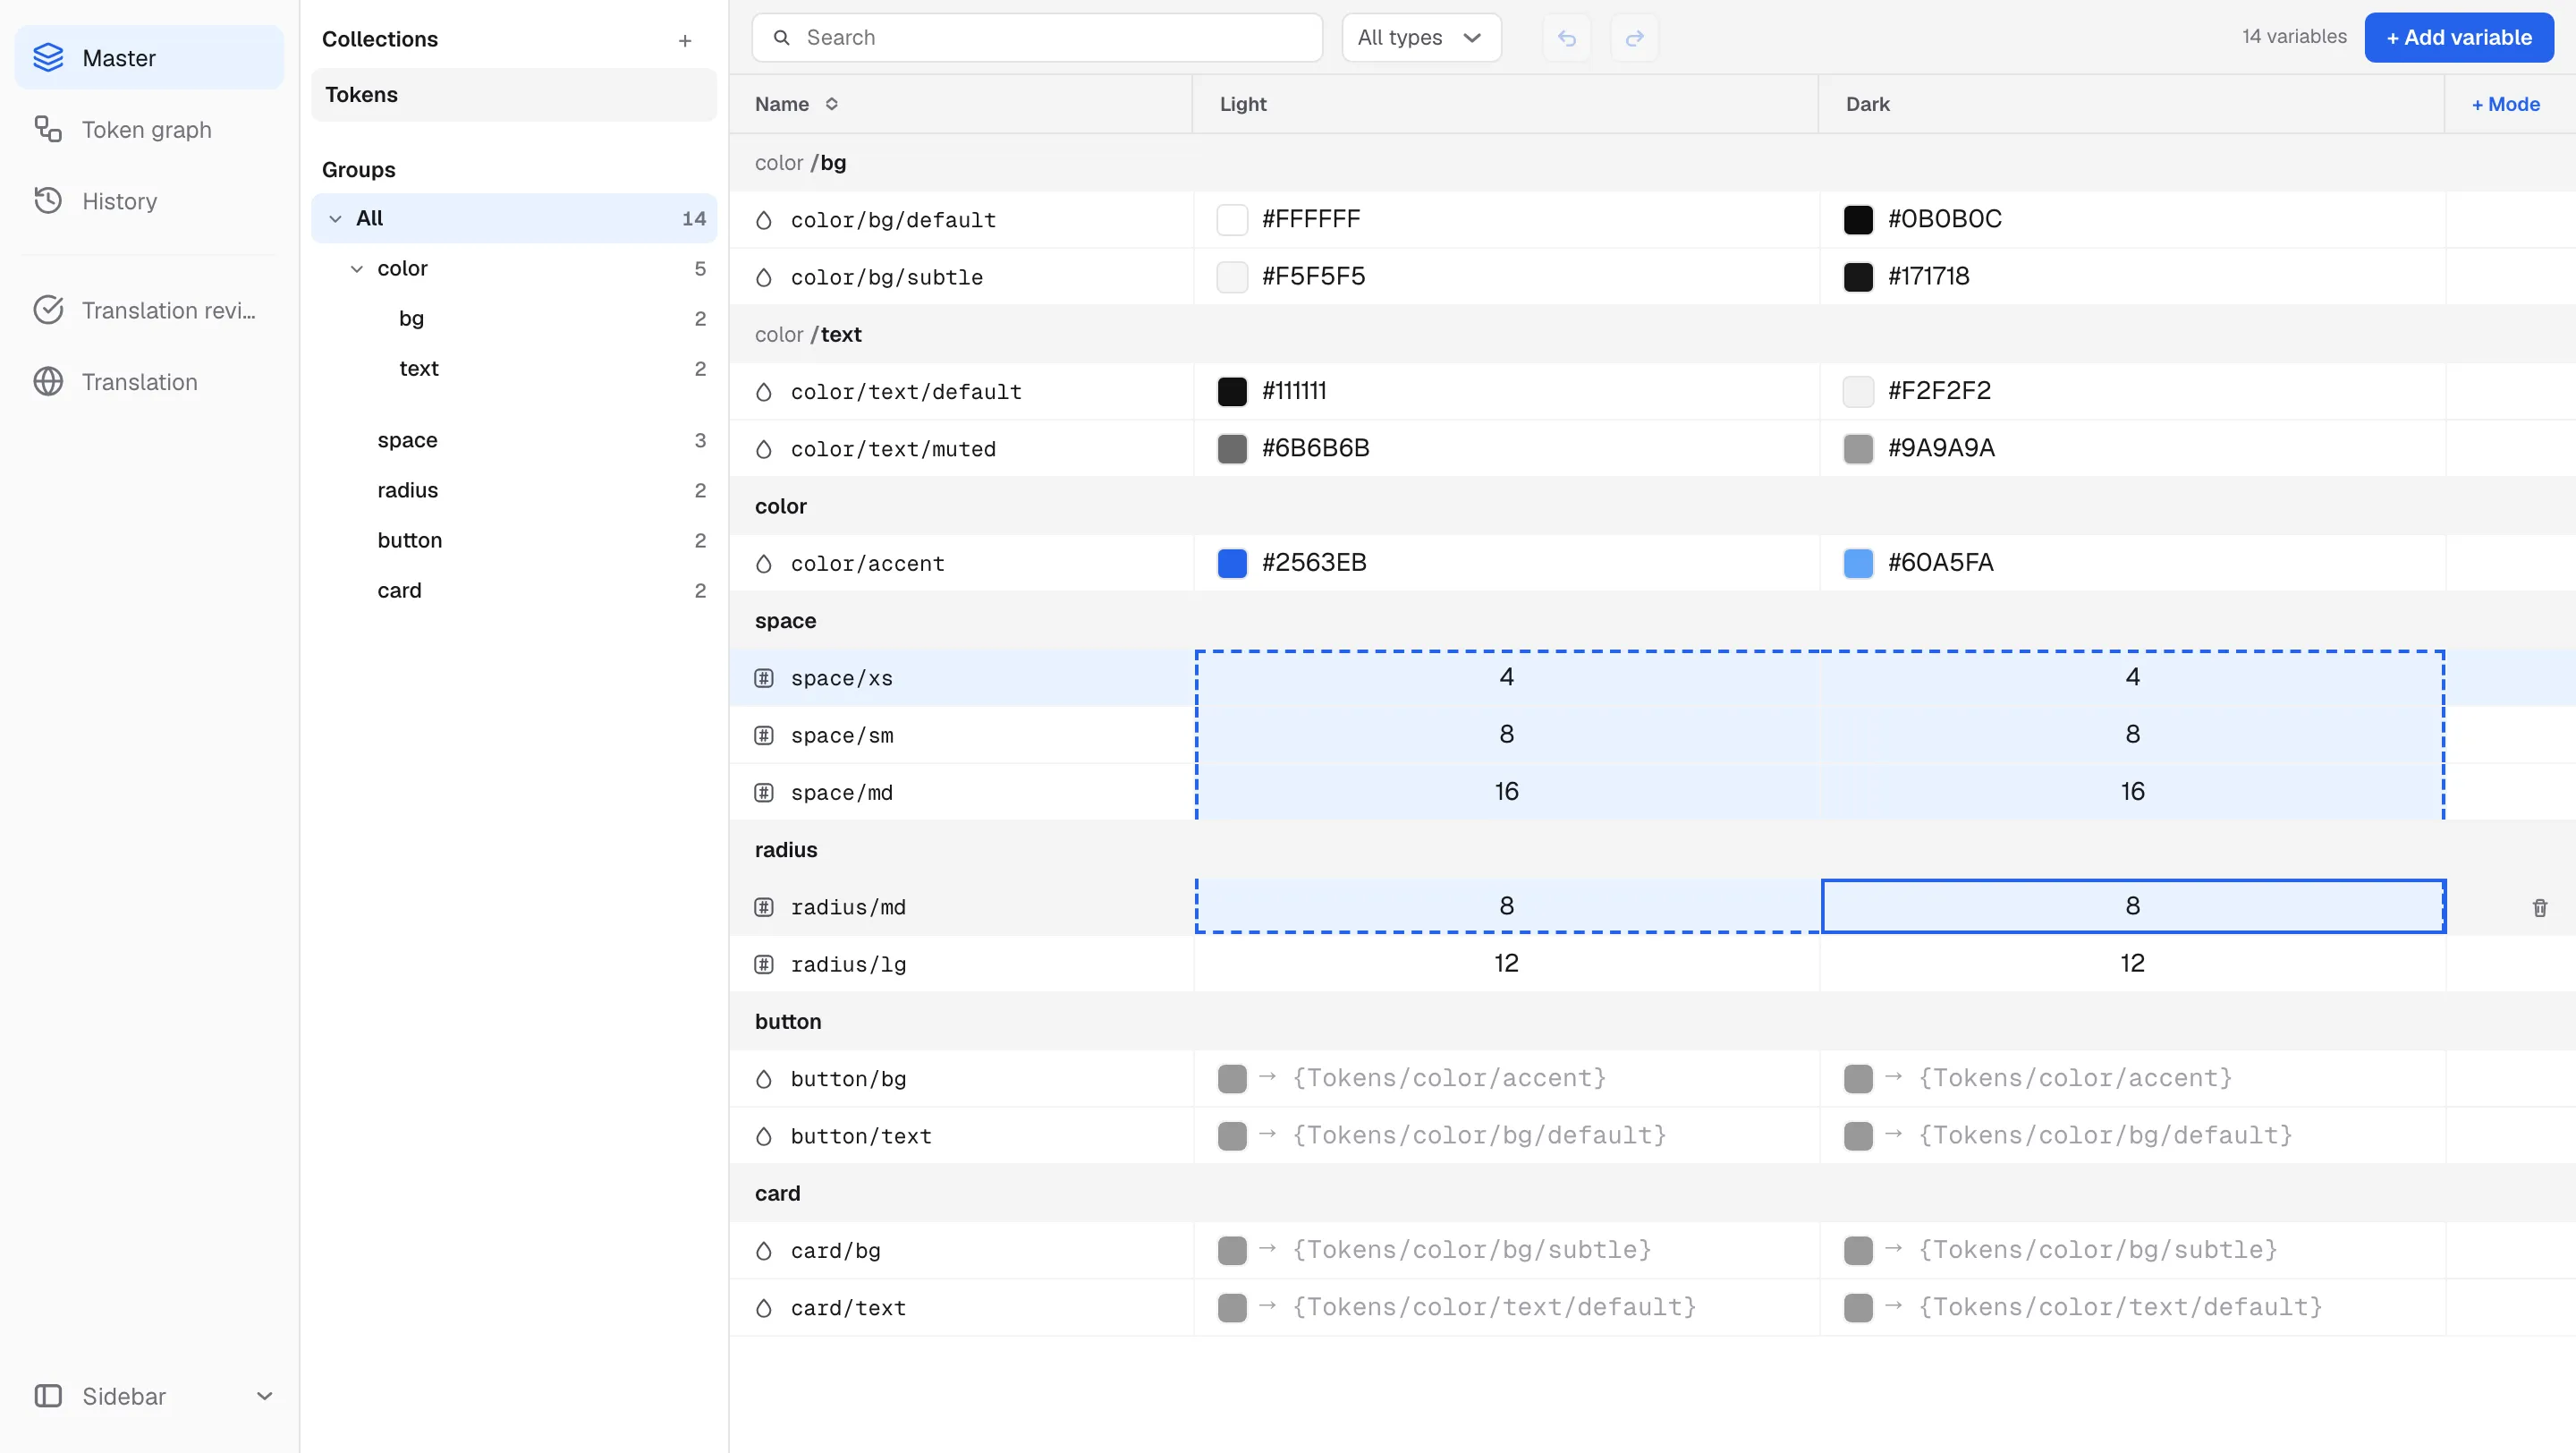
Task: Select radius/lg Dark value 12
Action: (x=2132, y=964)
